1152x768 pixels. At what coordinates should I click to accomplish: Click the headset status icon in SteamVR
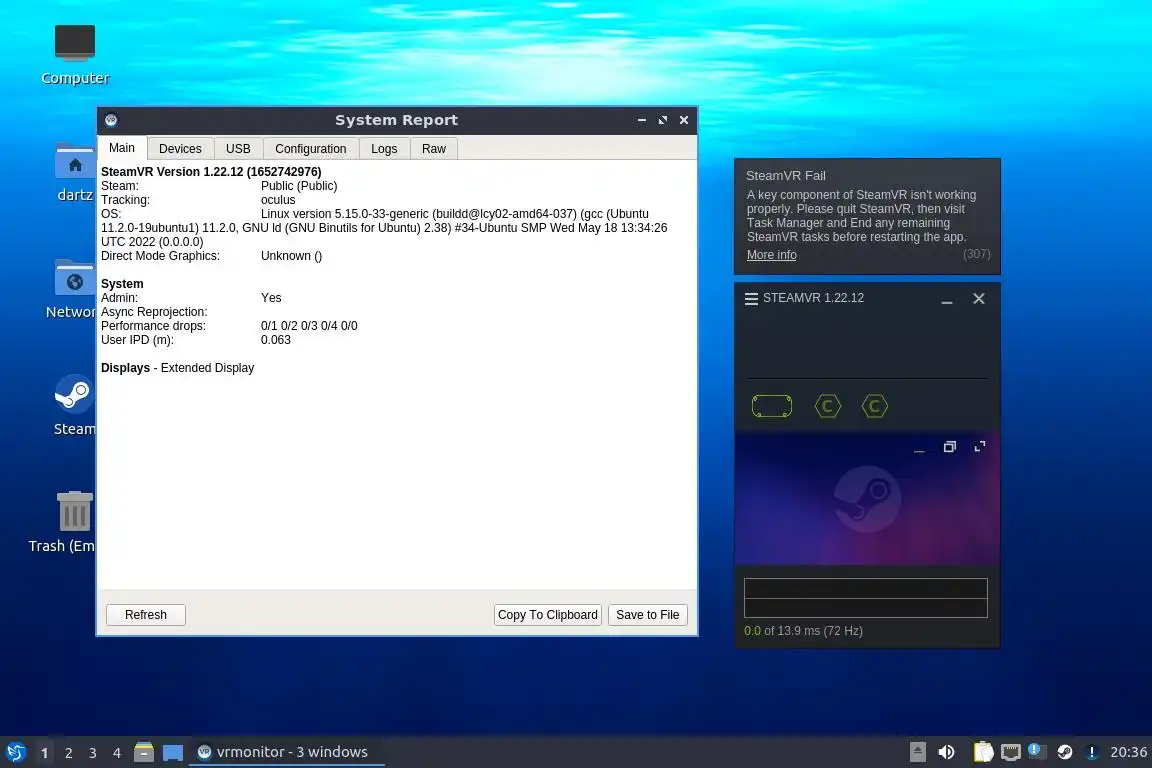[771, 406]
